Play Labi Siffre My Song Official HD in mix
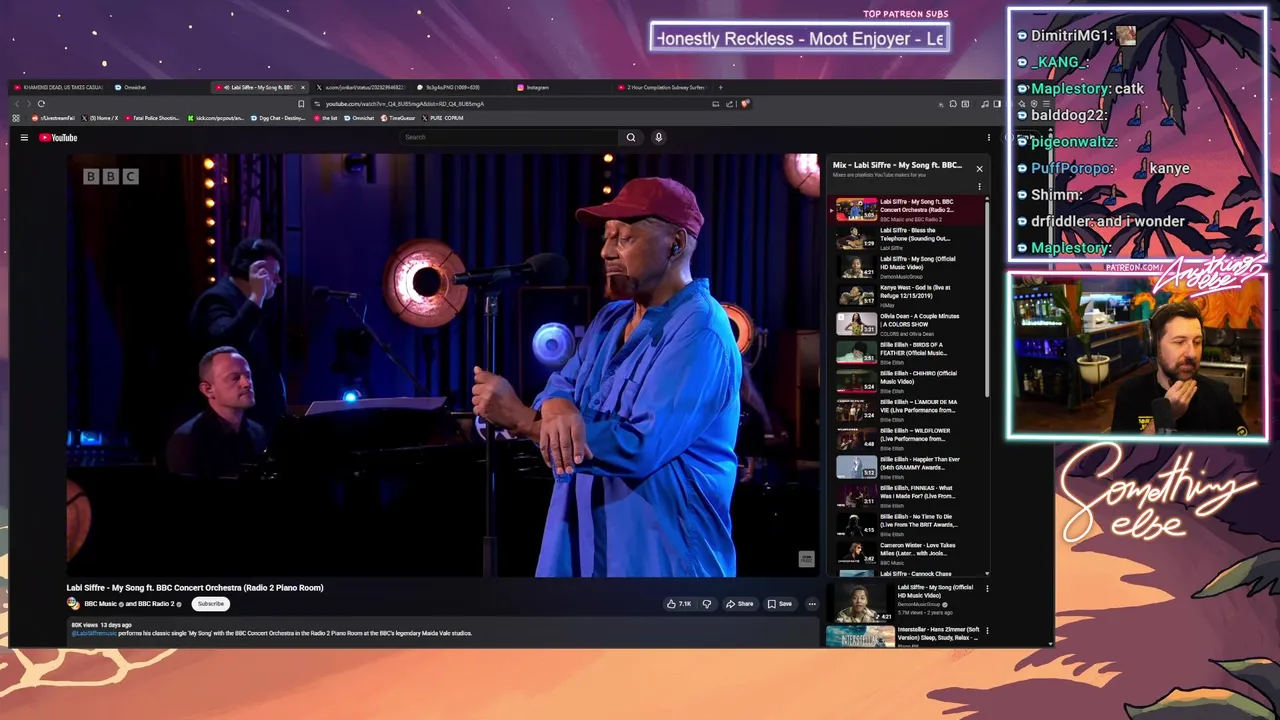This screenshot has height=720, width=1280. tap(905, 267)
